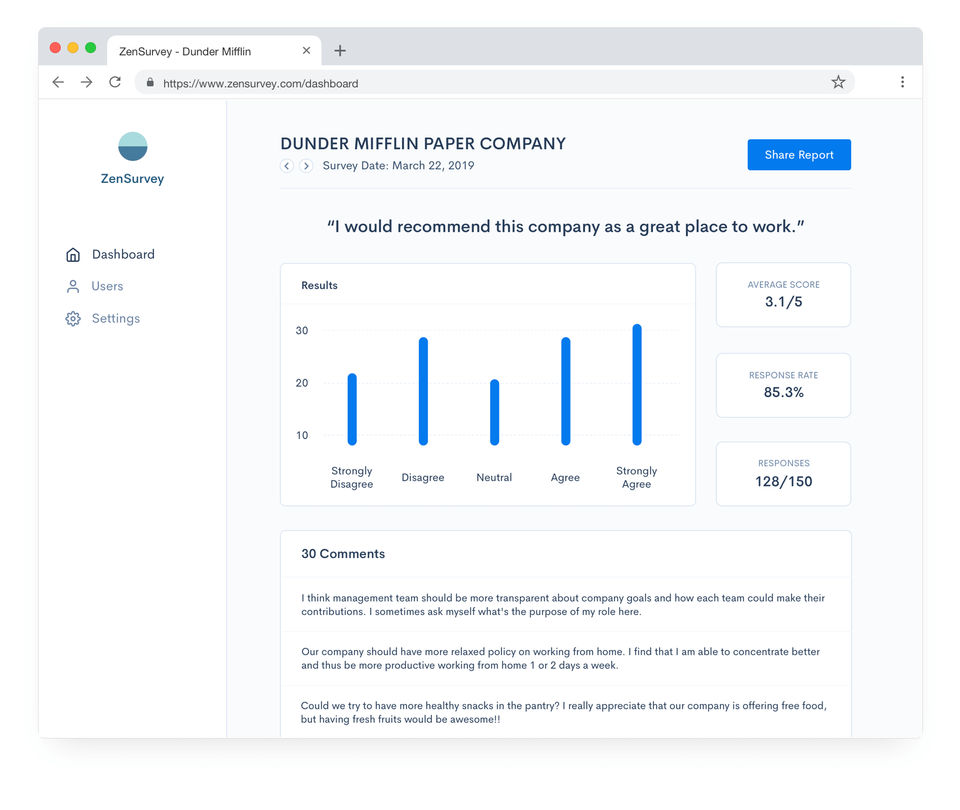Select the Strongly Agree bar
The width and height of the screenshot is (960, 810).
637,384
